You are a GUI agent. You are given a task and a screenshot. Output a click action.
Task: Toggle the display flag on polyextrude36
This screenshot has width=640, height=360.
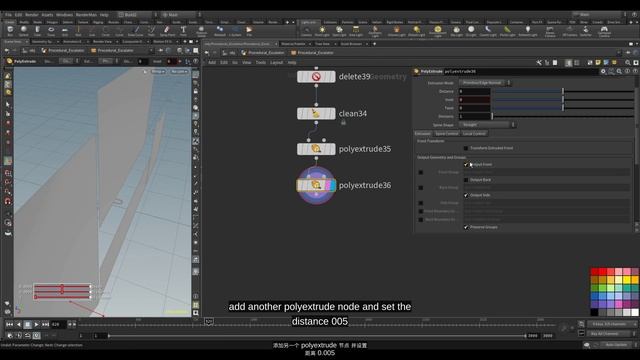(332, 186)
